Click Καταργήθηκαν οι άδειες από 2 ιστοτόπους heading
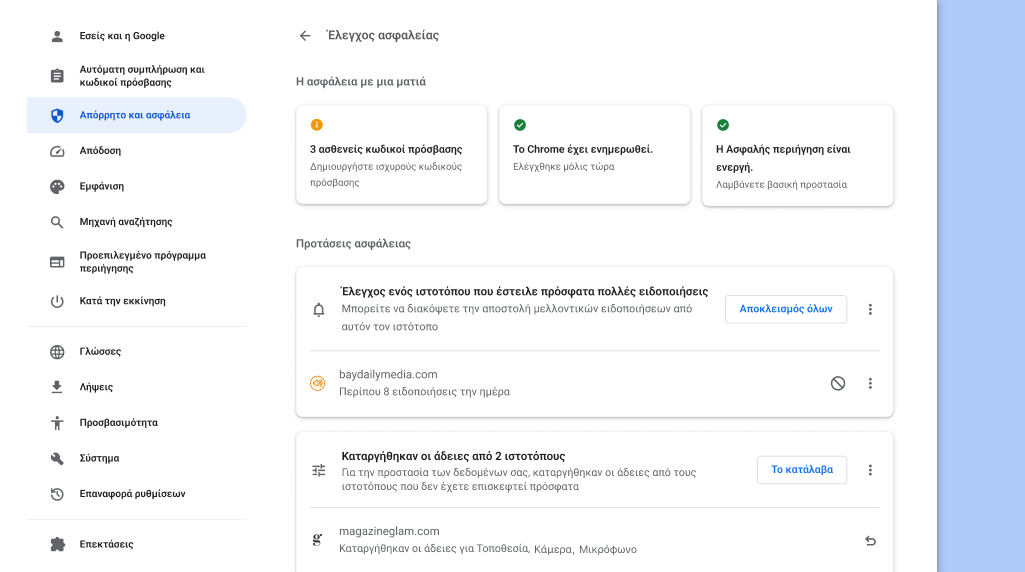Viewport: 1025px width, 572px height. [453, 456]
